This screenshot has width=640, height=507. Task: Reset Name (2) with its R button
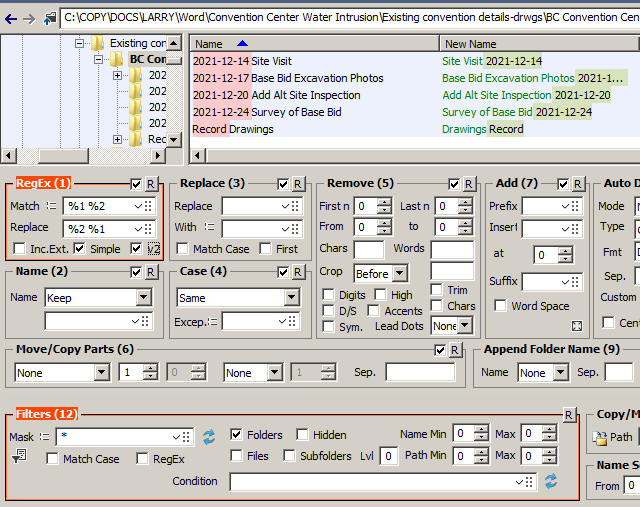151,272
